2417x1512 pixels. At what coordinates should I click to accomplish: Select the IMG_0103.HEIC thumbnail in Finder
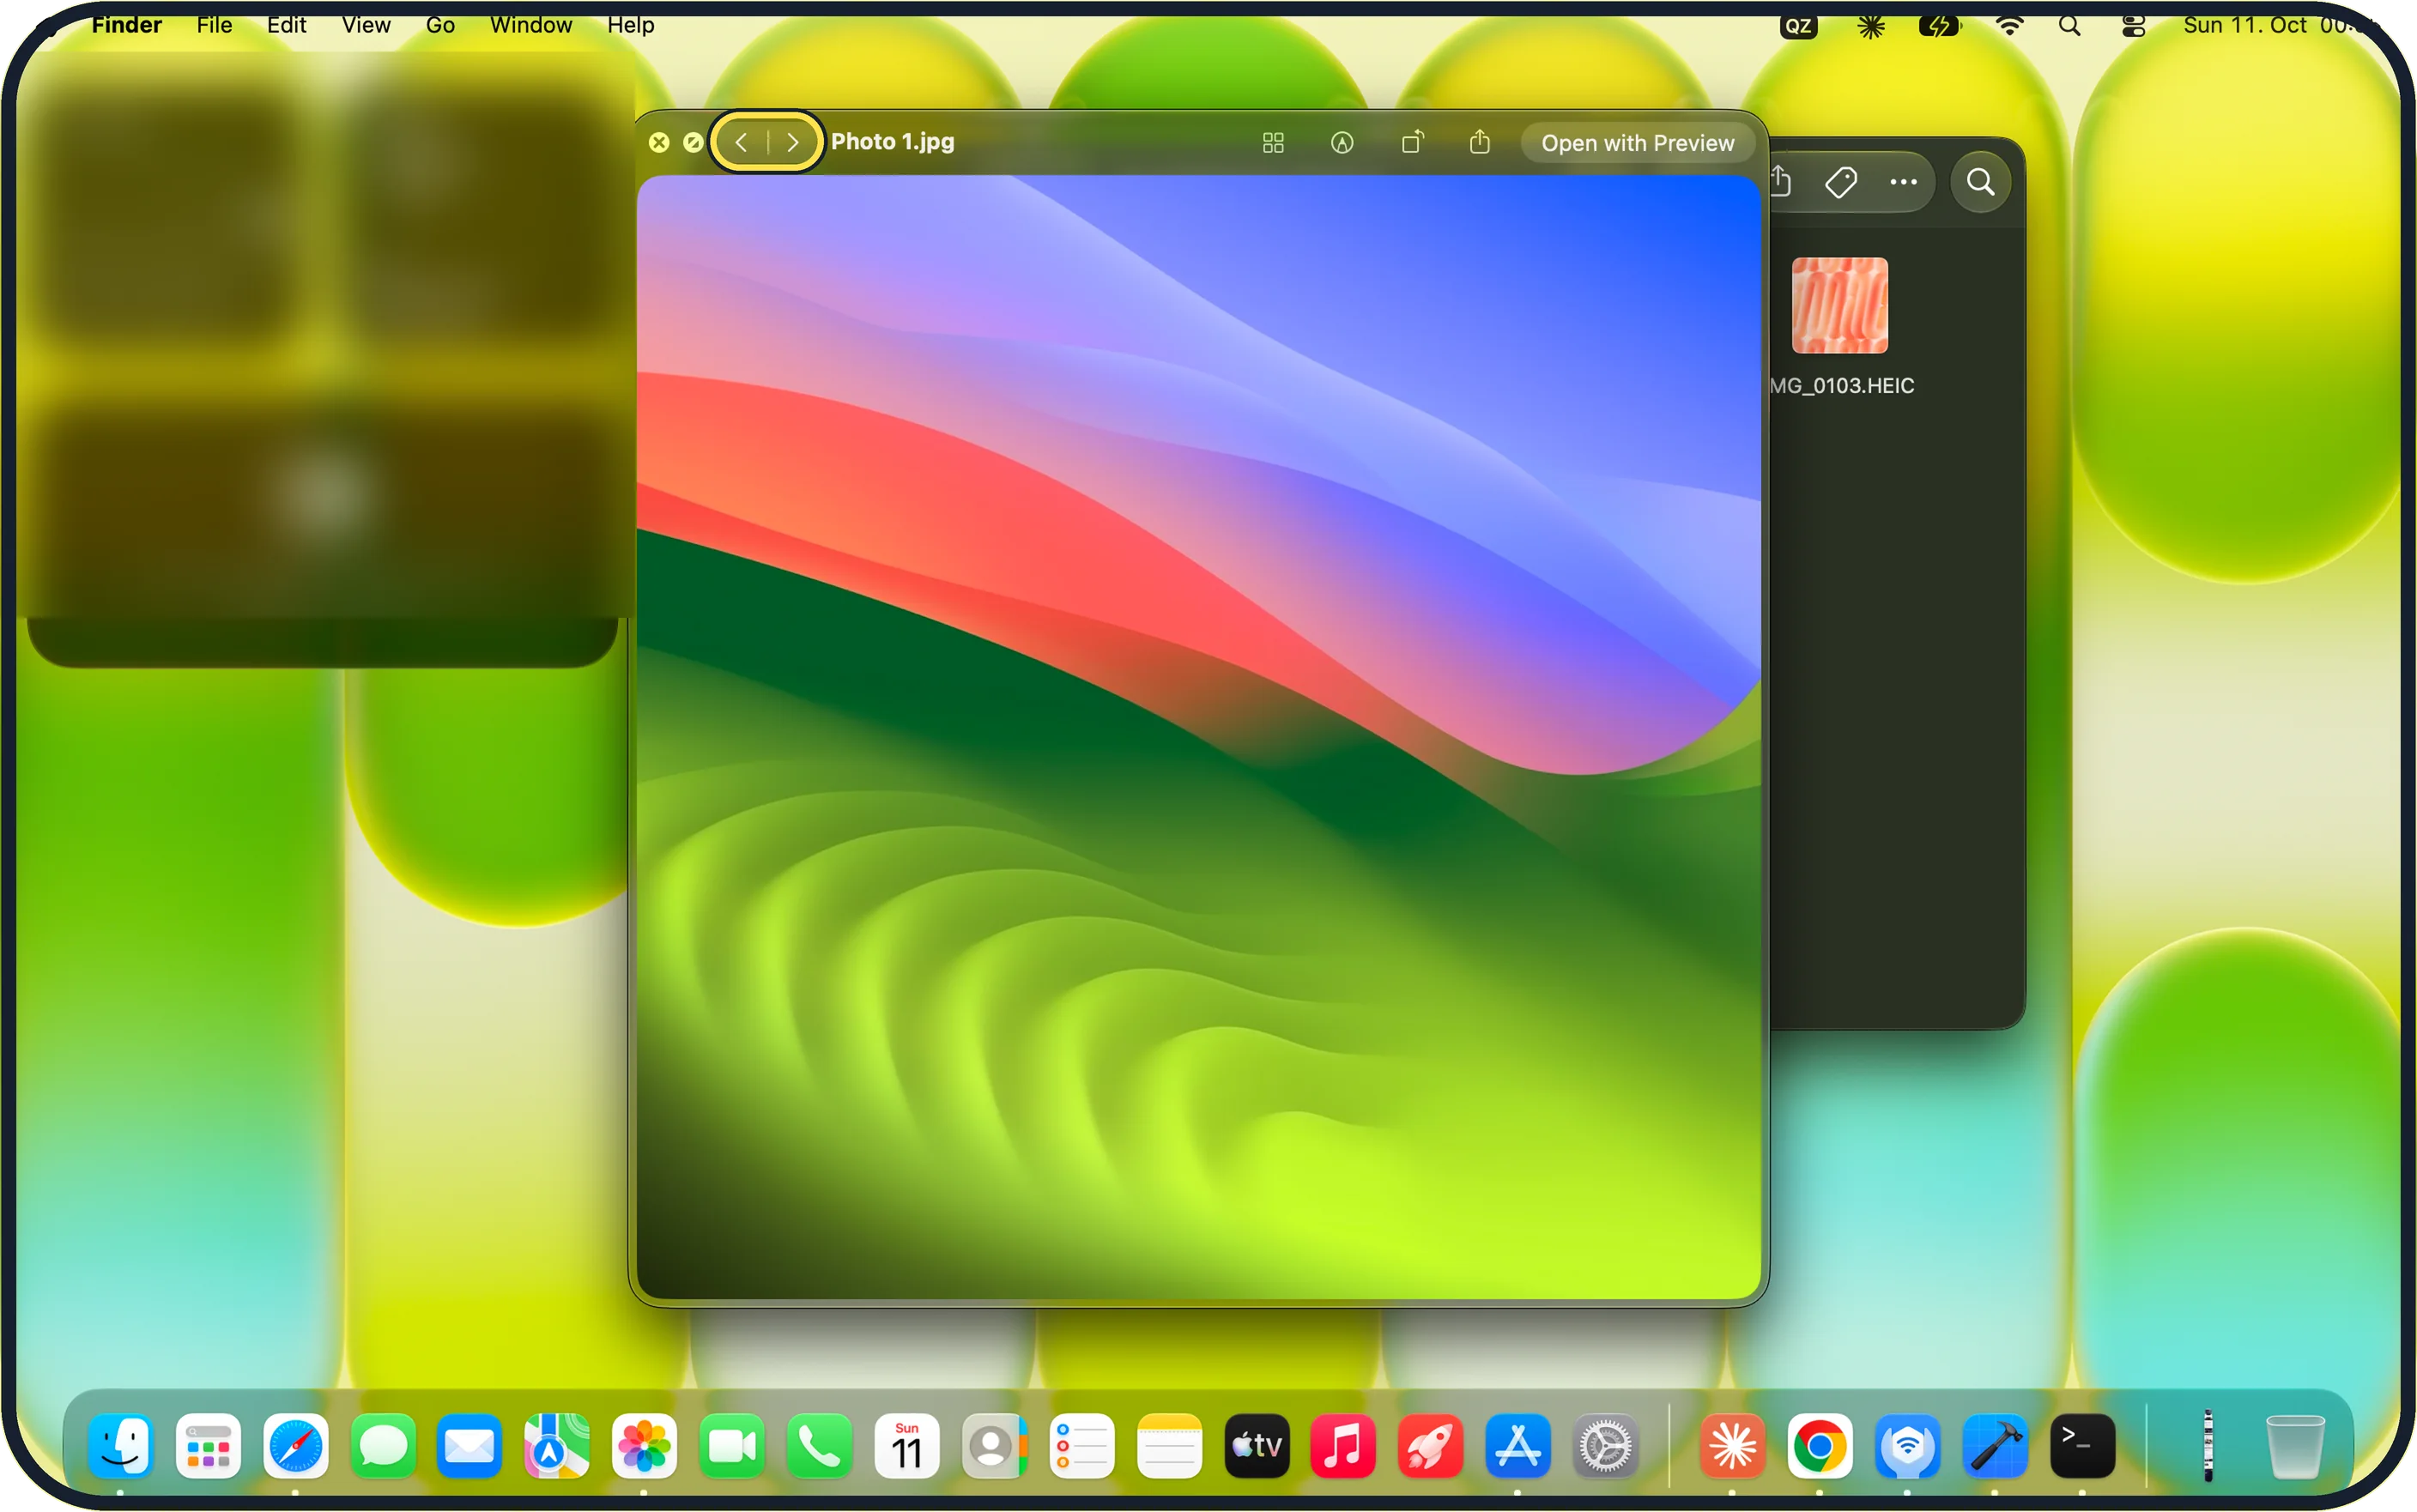pyautogui.click(x=1839, y=305)
